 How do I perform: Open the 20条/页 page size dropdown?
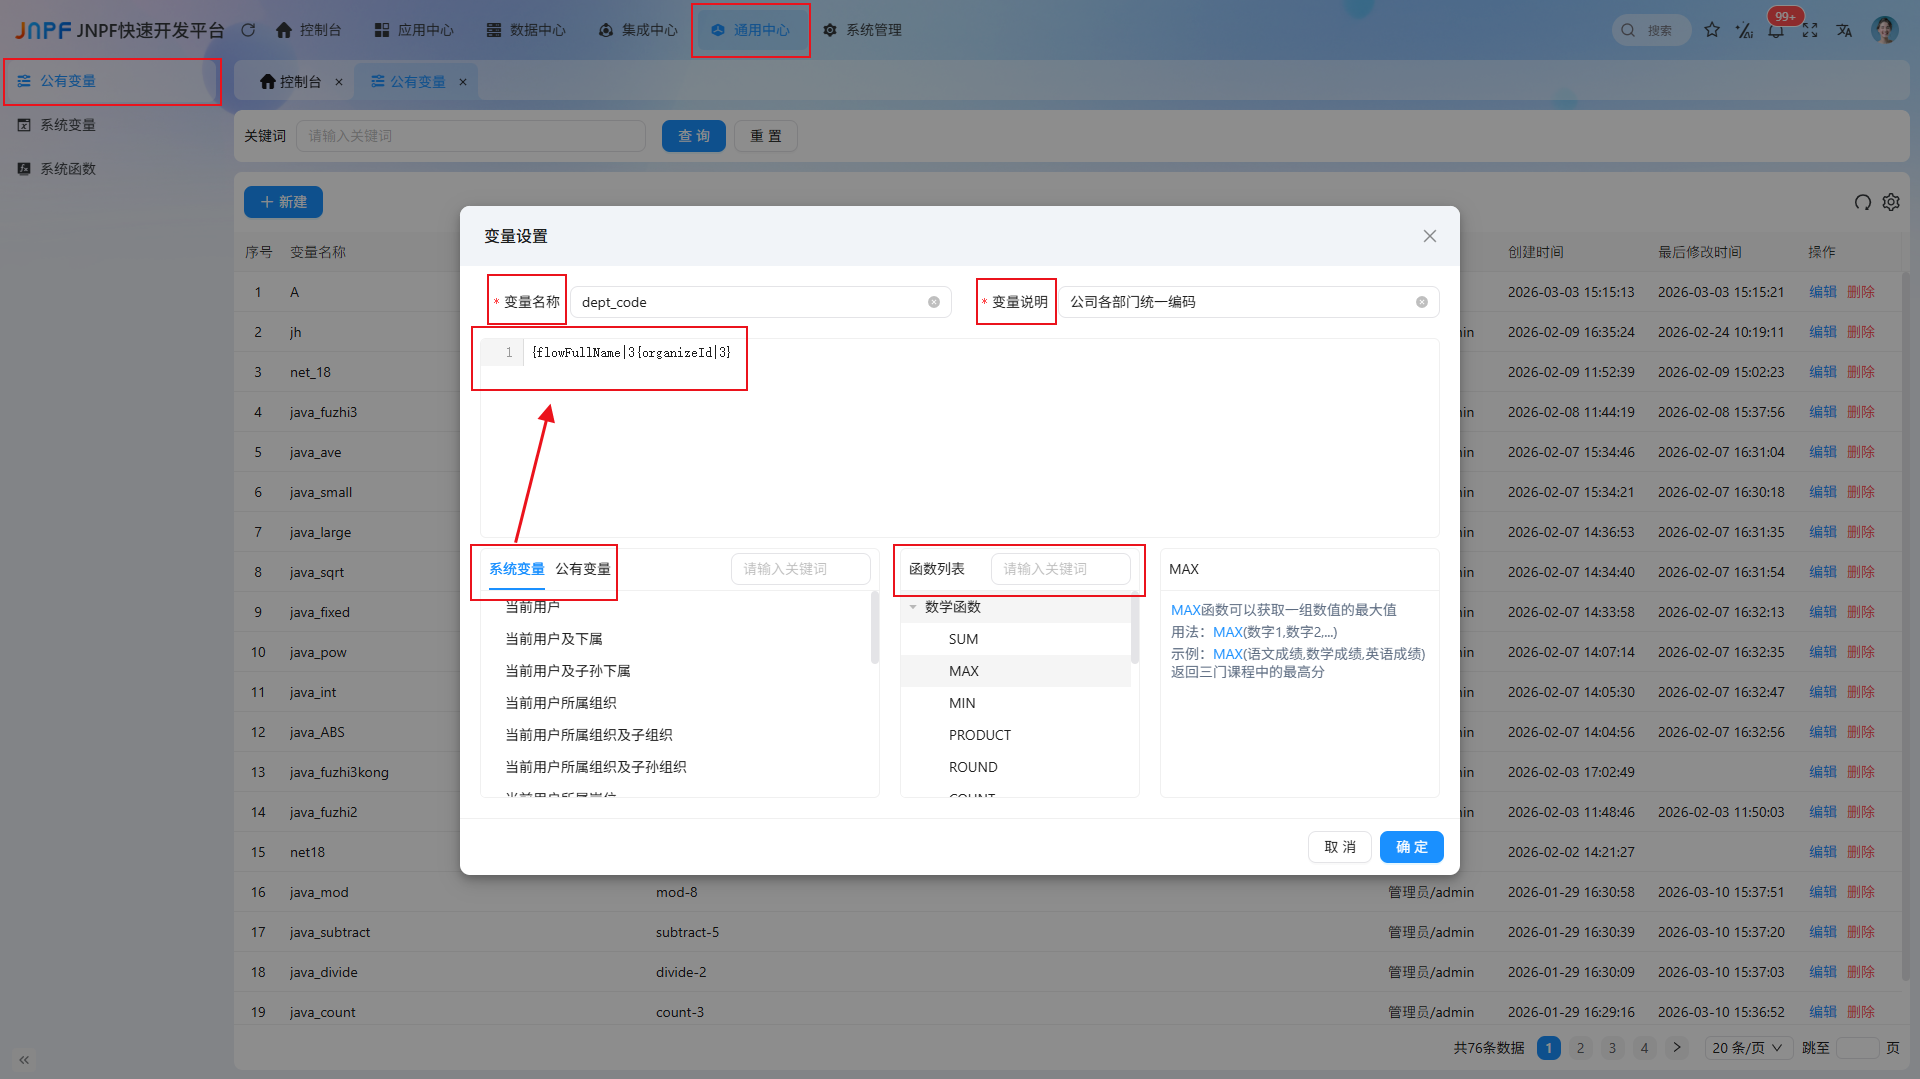click(x=1747, y=1047)
